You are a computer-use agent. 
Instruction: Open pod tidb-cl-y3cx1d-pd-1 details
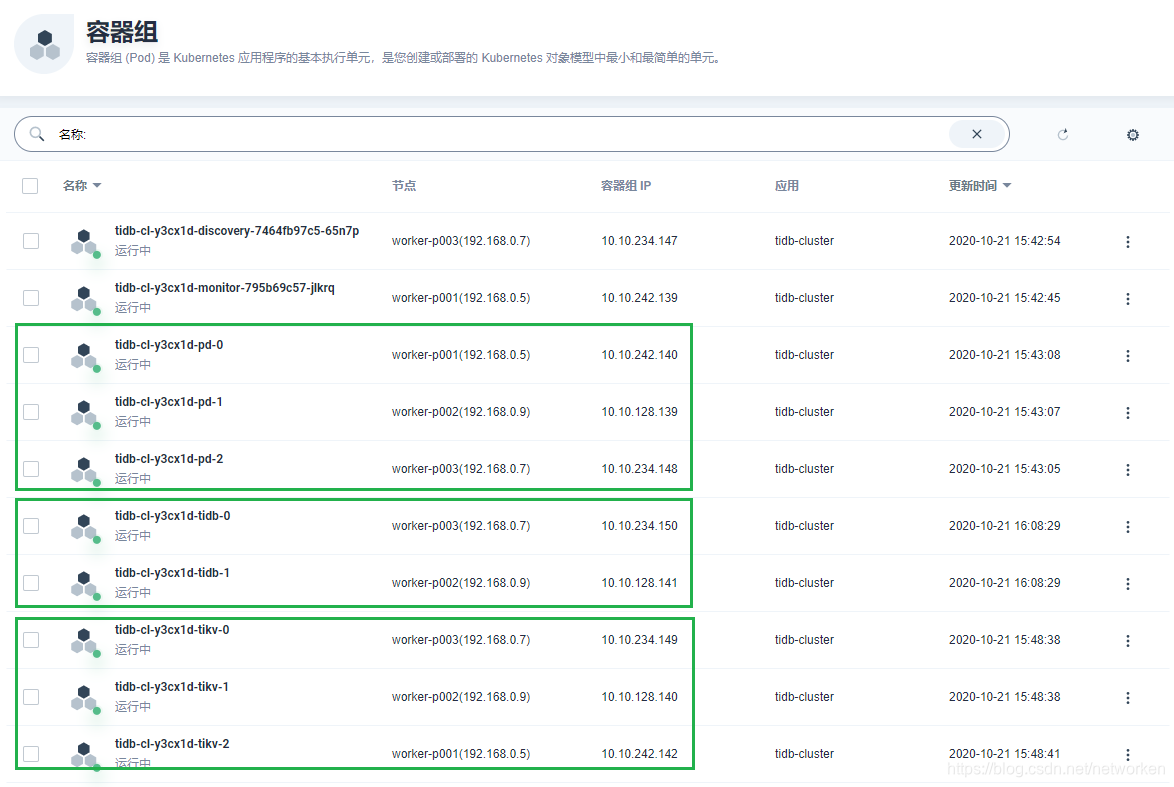pos(168,401)
